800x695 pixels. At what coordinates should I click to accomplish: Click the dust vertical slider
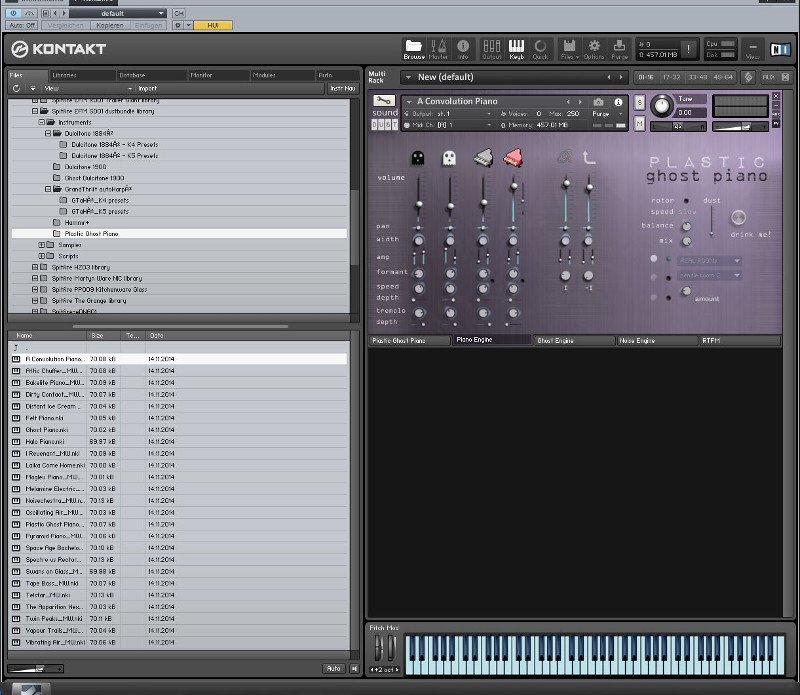[x=711, y=220]
